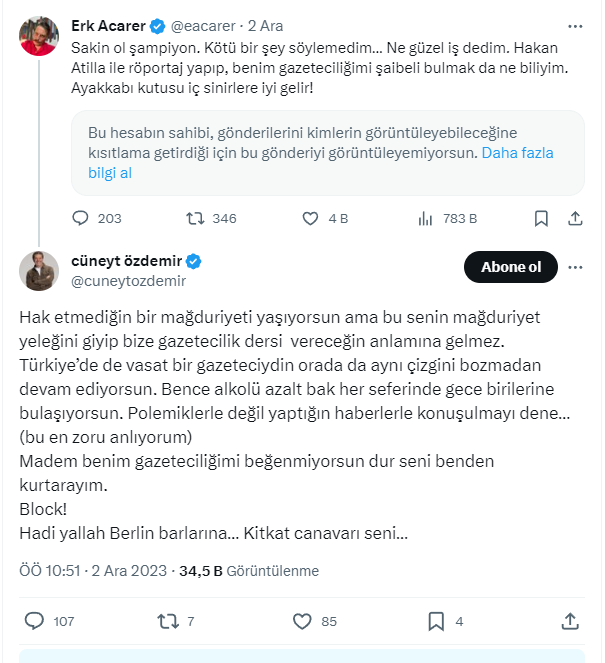View analytics showing 783 B views
Viewport: 605px width, 663px height.
pos(424,218)
